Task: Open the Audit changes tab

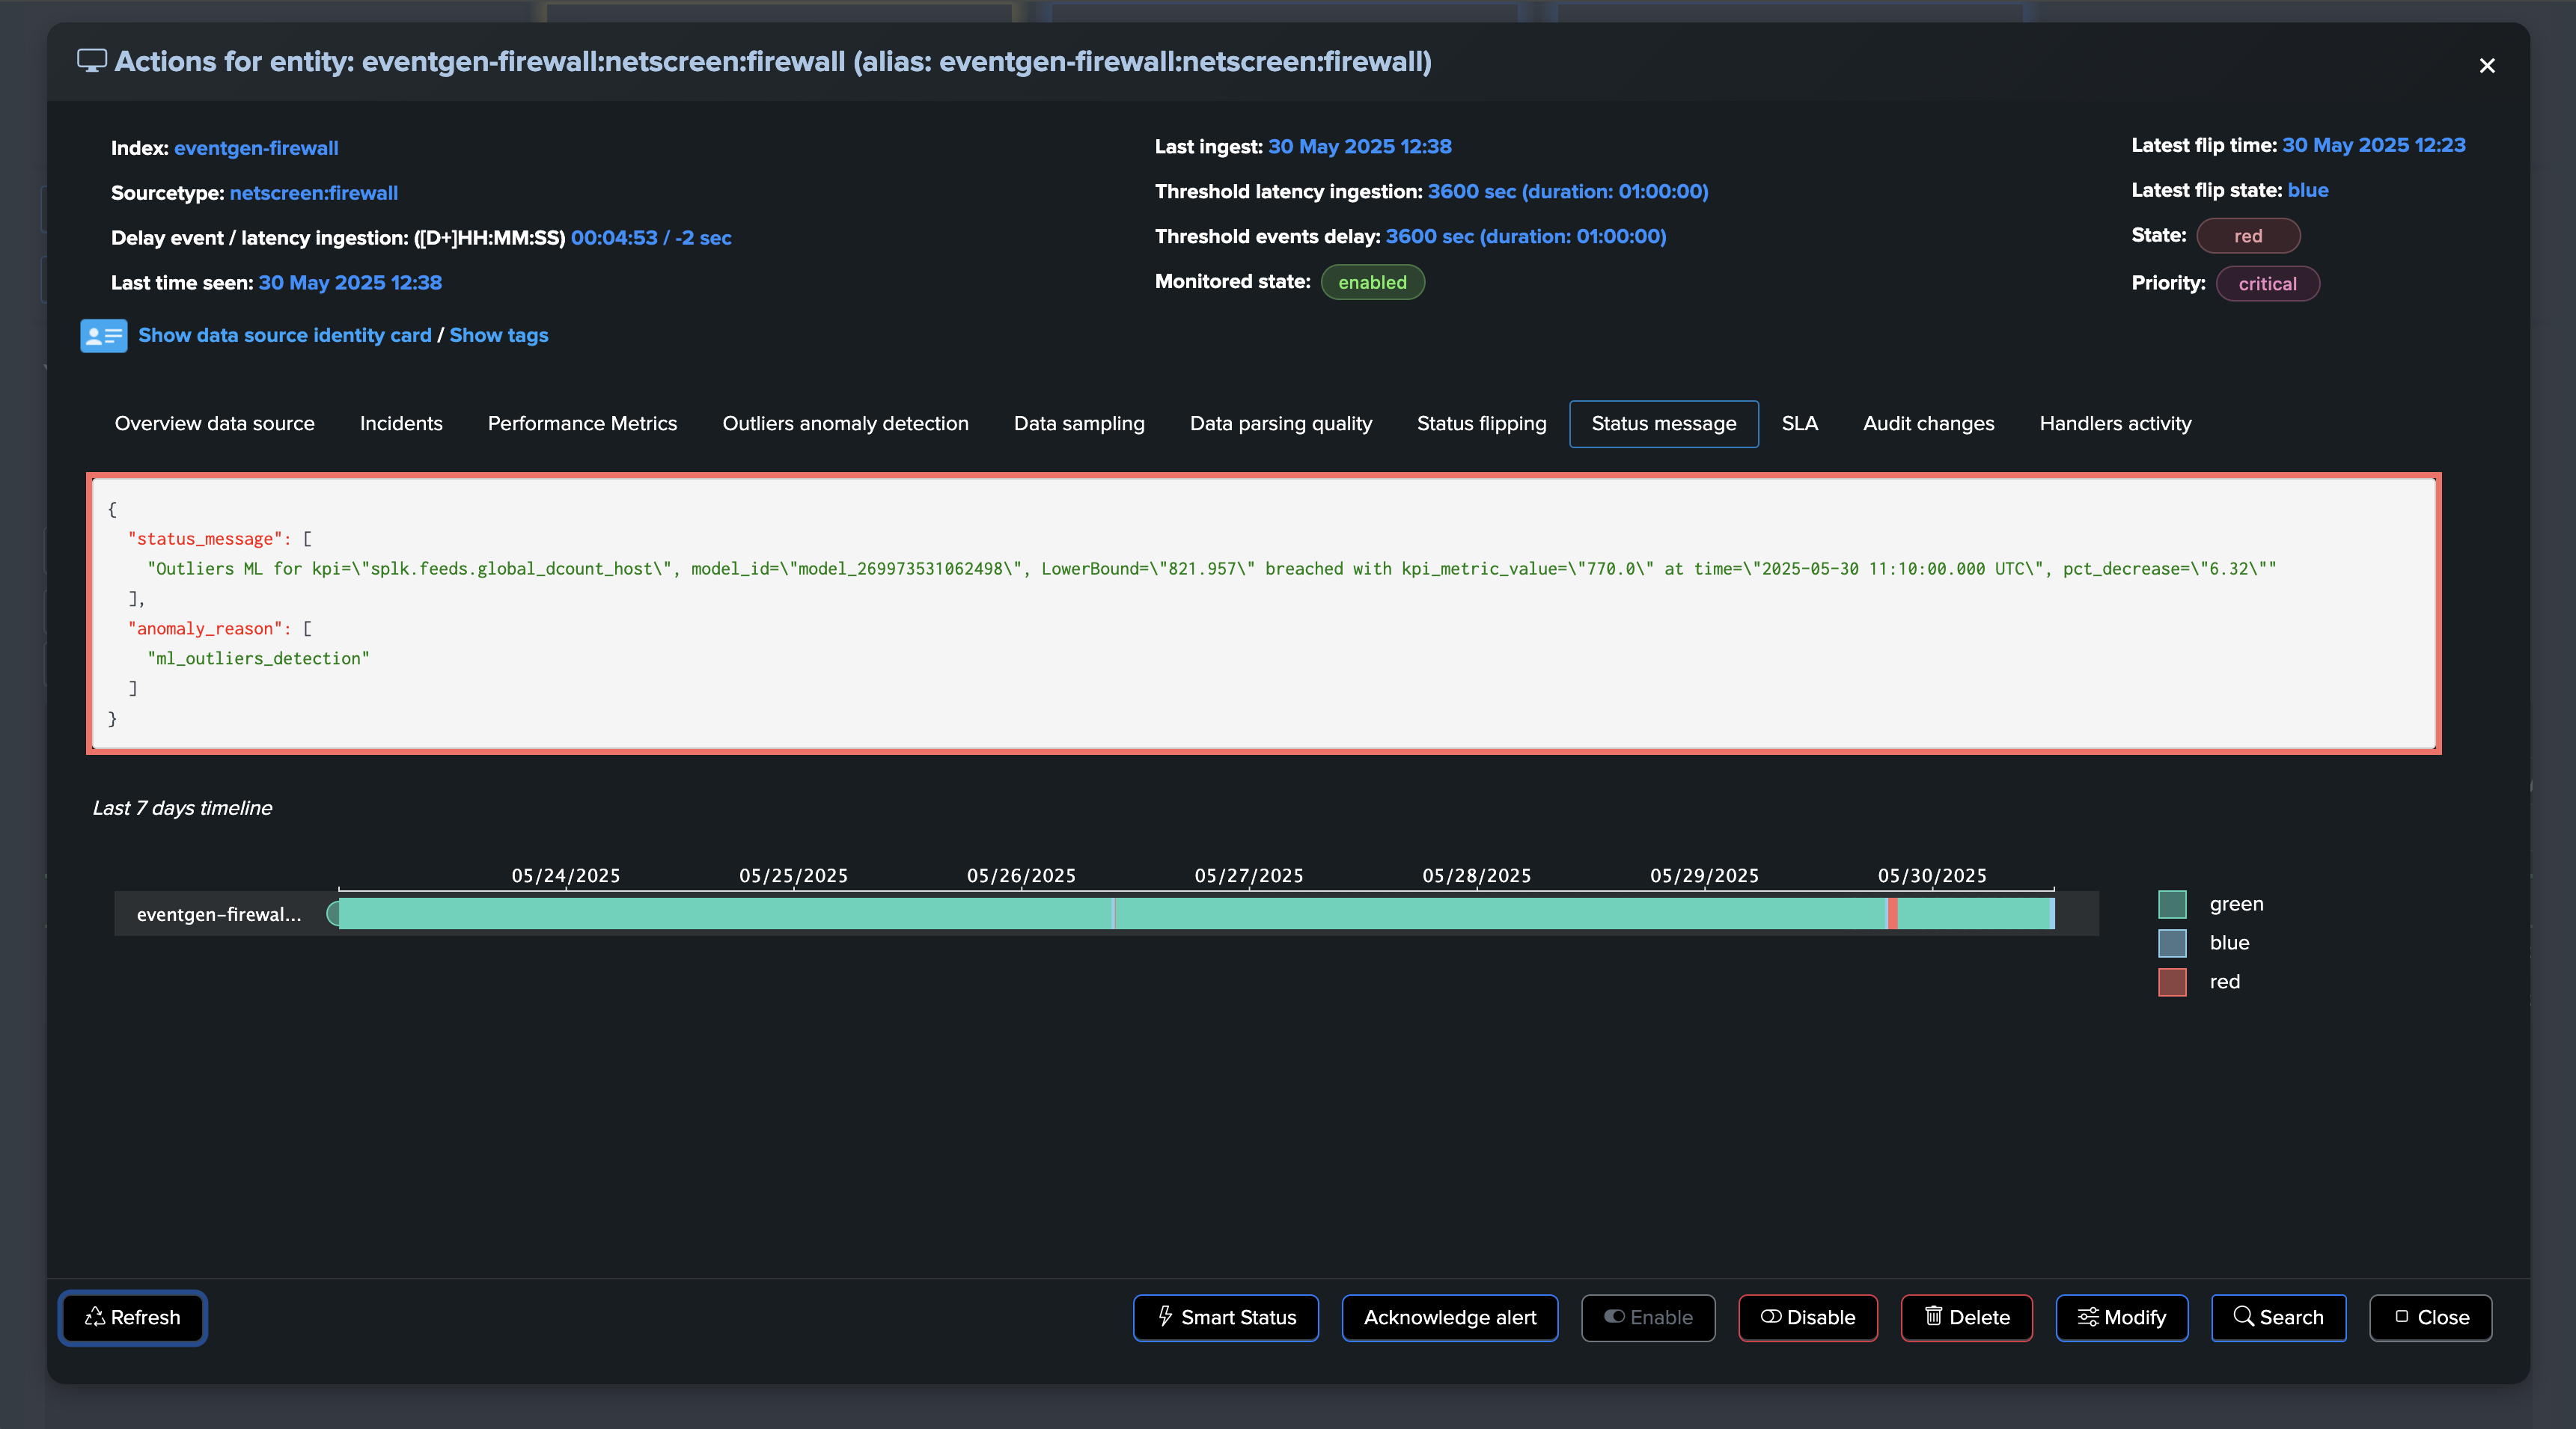Action: point(1928,423)
